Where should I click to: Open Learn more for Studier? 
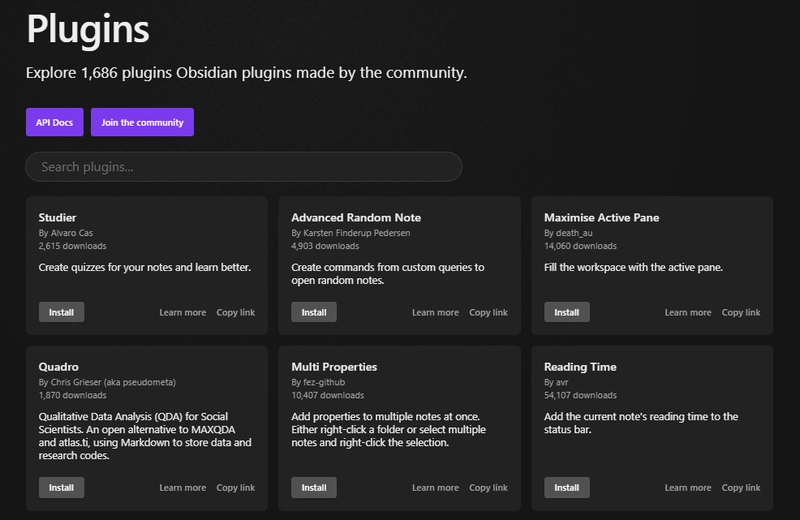tap(183, 312)
